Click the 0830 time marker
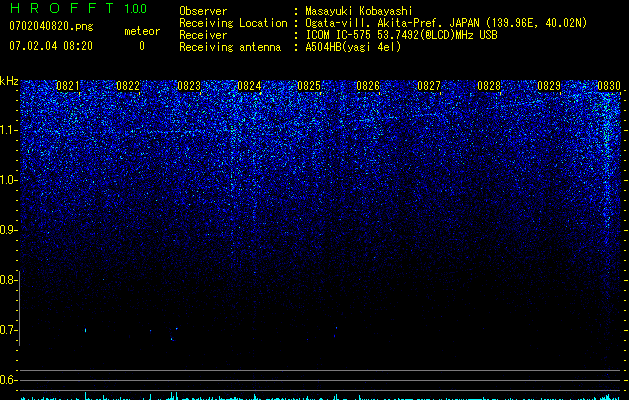 (x=609, y=86)
